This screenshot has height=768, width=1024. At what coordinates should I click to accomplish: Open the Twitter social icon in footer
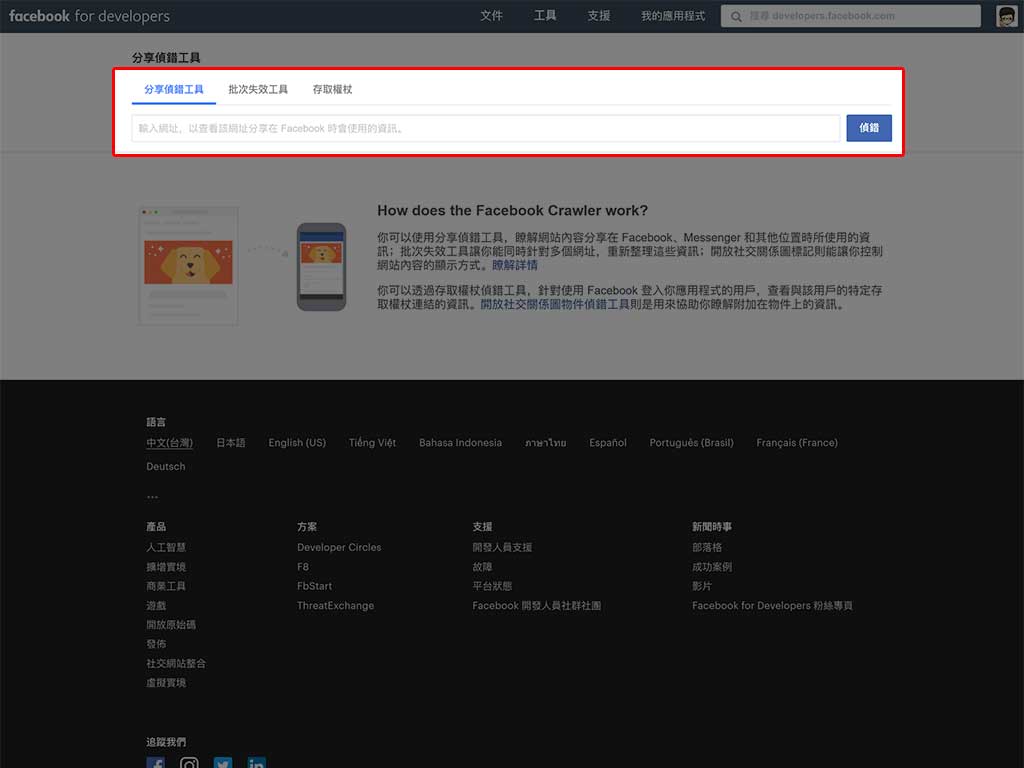223,763
